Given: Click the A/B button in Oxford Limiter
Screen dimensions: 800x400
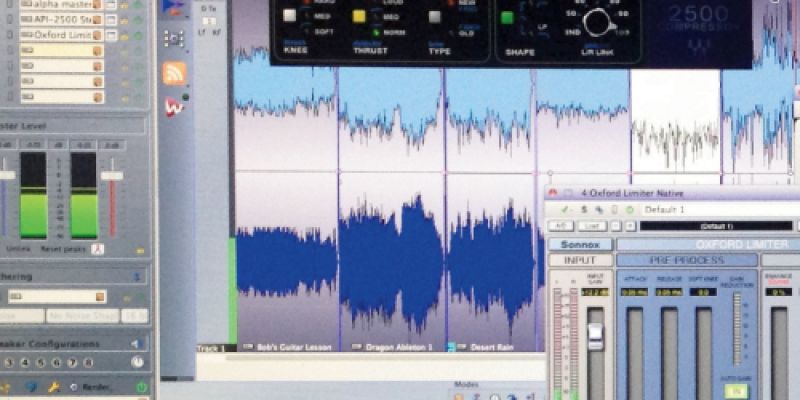Looking at the screenshot, I should point(559,226).
